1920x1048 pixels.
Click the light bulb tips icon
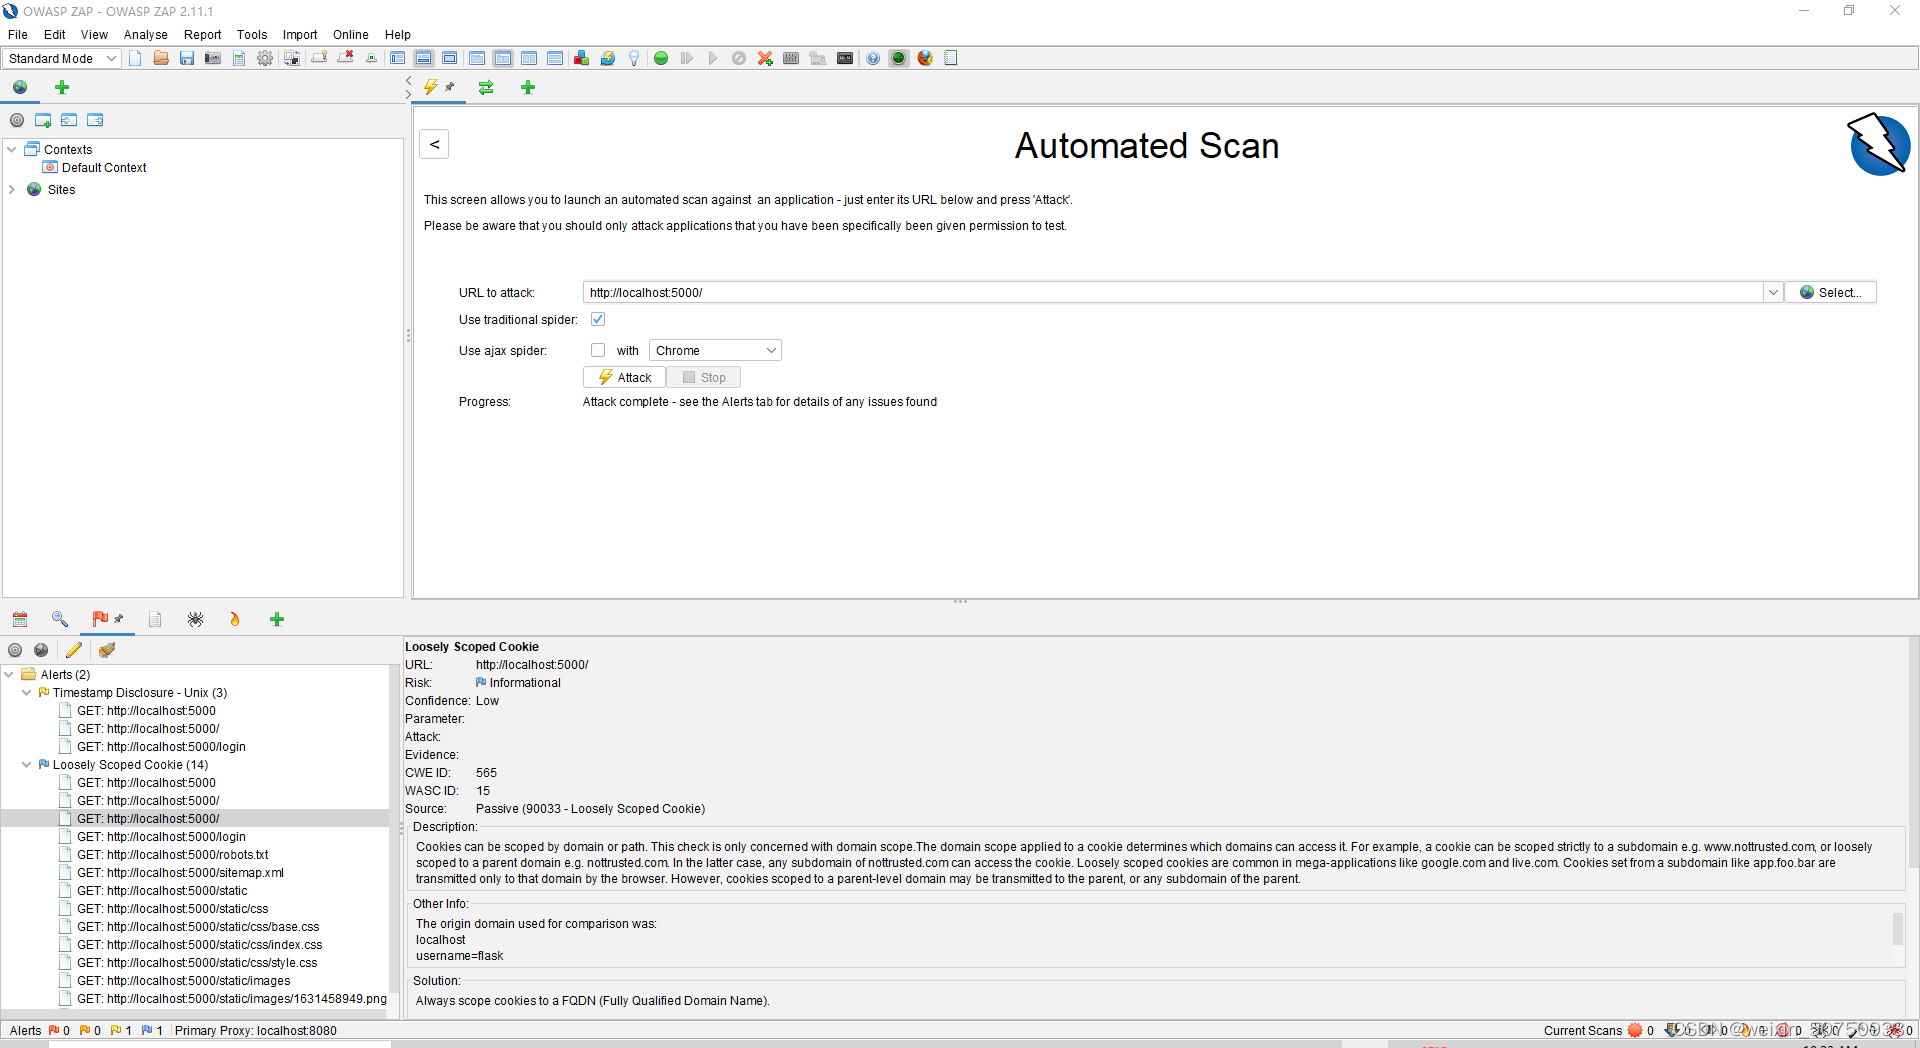tap(634, 58)
